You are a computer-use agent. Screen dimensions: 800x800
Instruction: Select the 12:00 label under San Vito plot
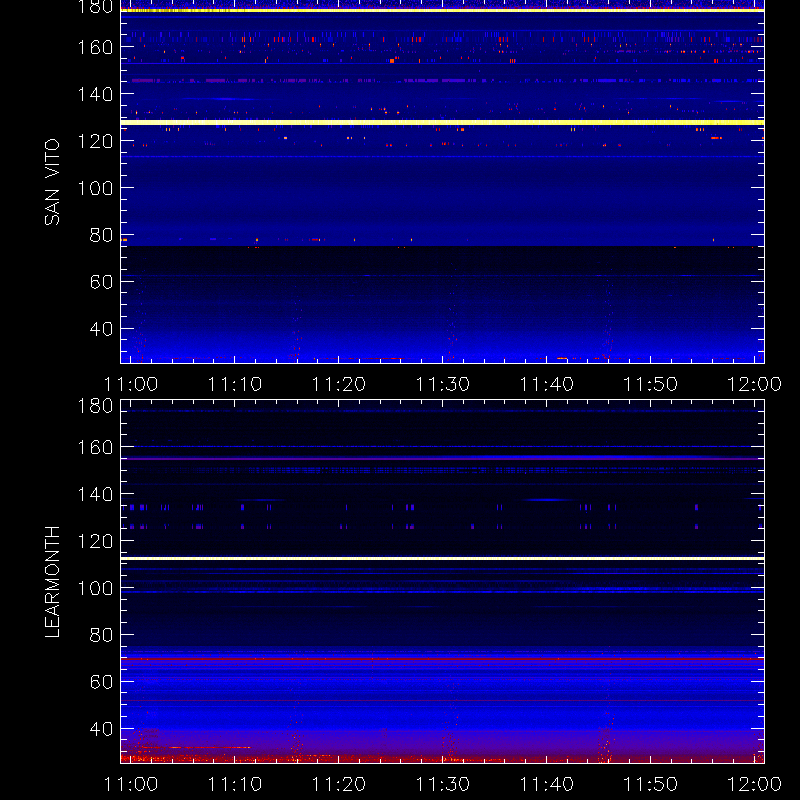pos(755,384)
